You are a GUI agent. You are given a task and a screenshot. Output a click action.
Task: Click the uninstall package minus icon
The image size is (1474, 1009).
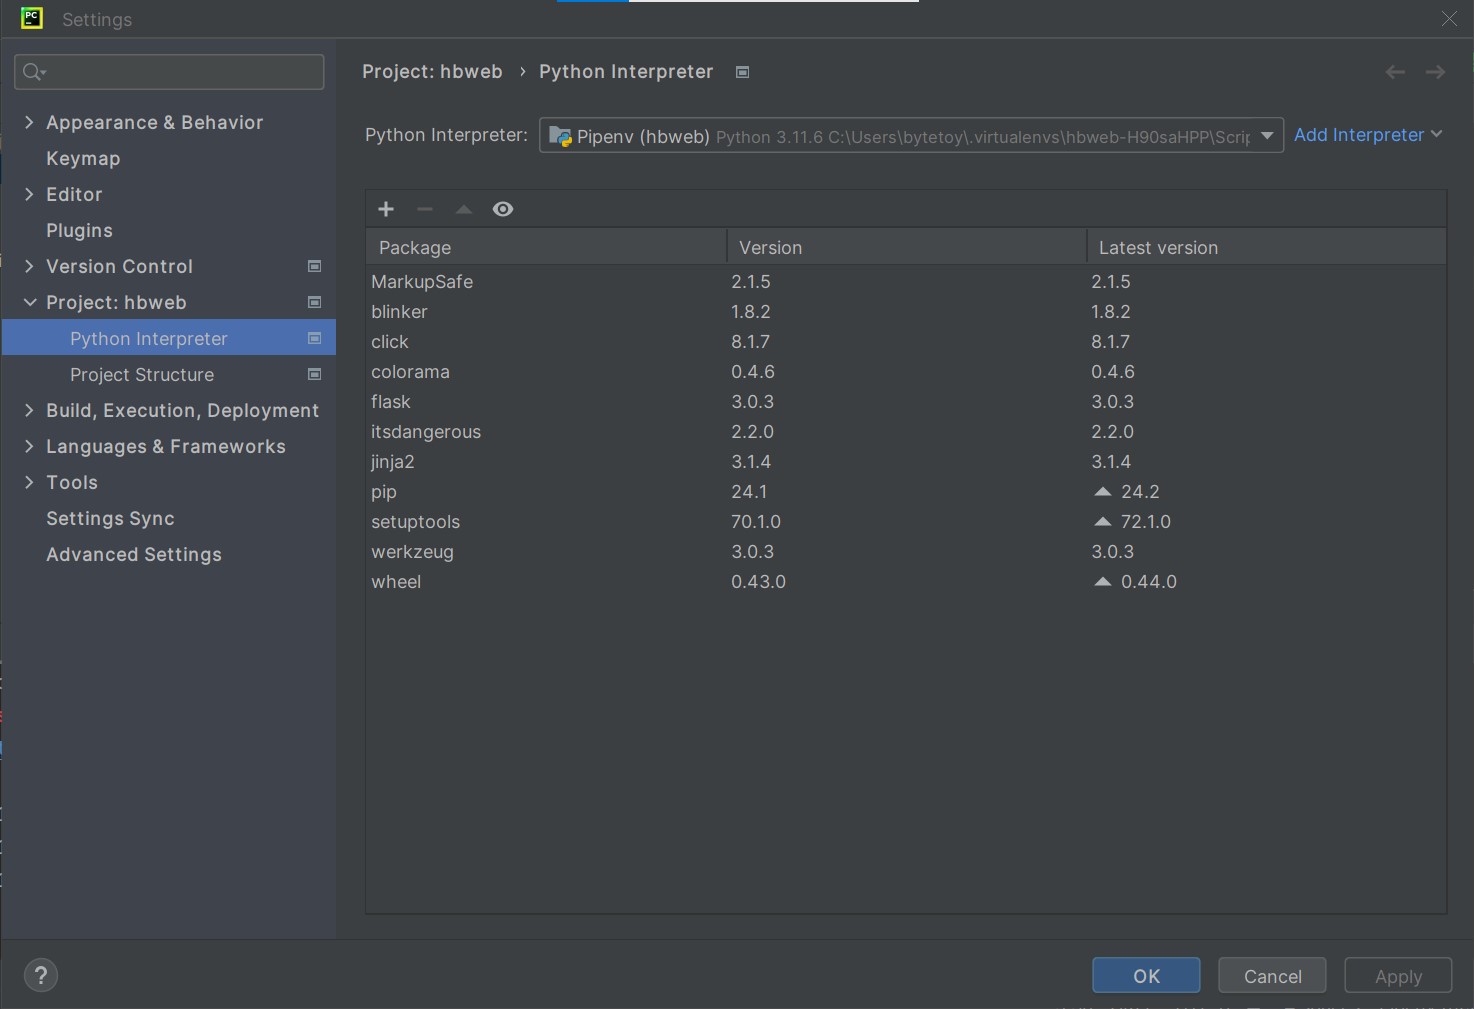pyautogui.click(x=425, y=209)
